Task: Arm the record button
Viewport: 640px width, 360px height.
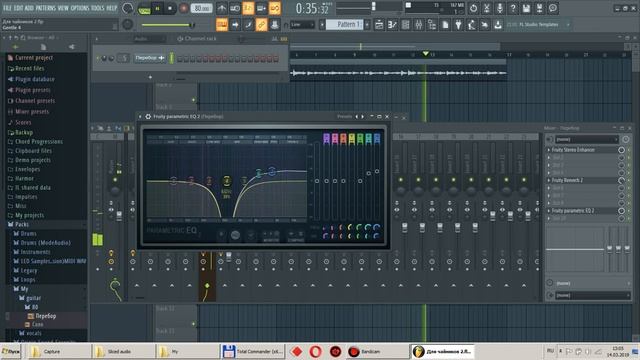Action: pyautogui.click(x=184, y=9)
